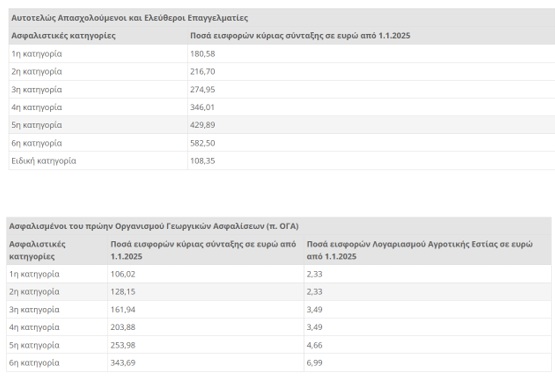Click the 180,58 contribution amount cell
The width and height of the screenshot is (555, 383).
[202, 54]
